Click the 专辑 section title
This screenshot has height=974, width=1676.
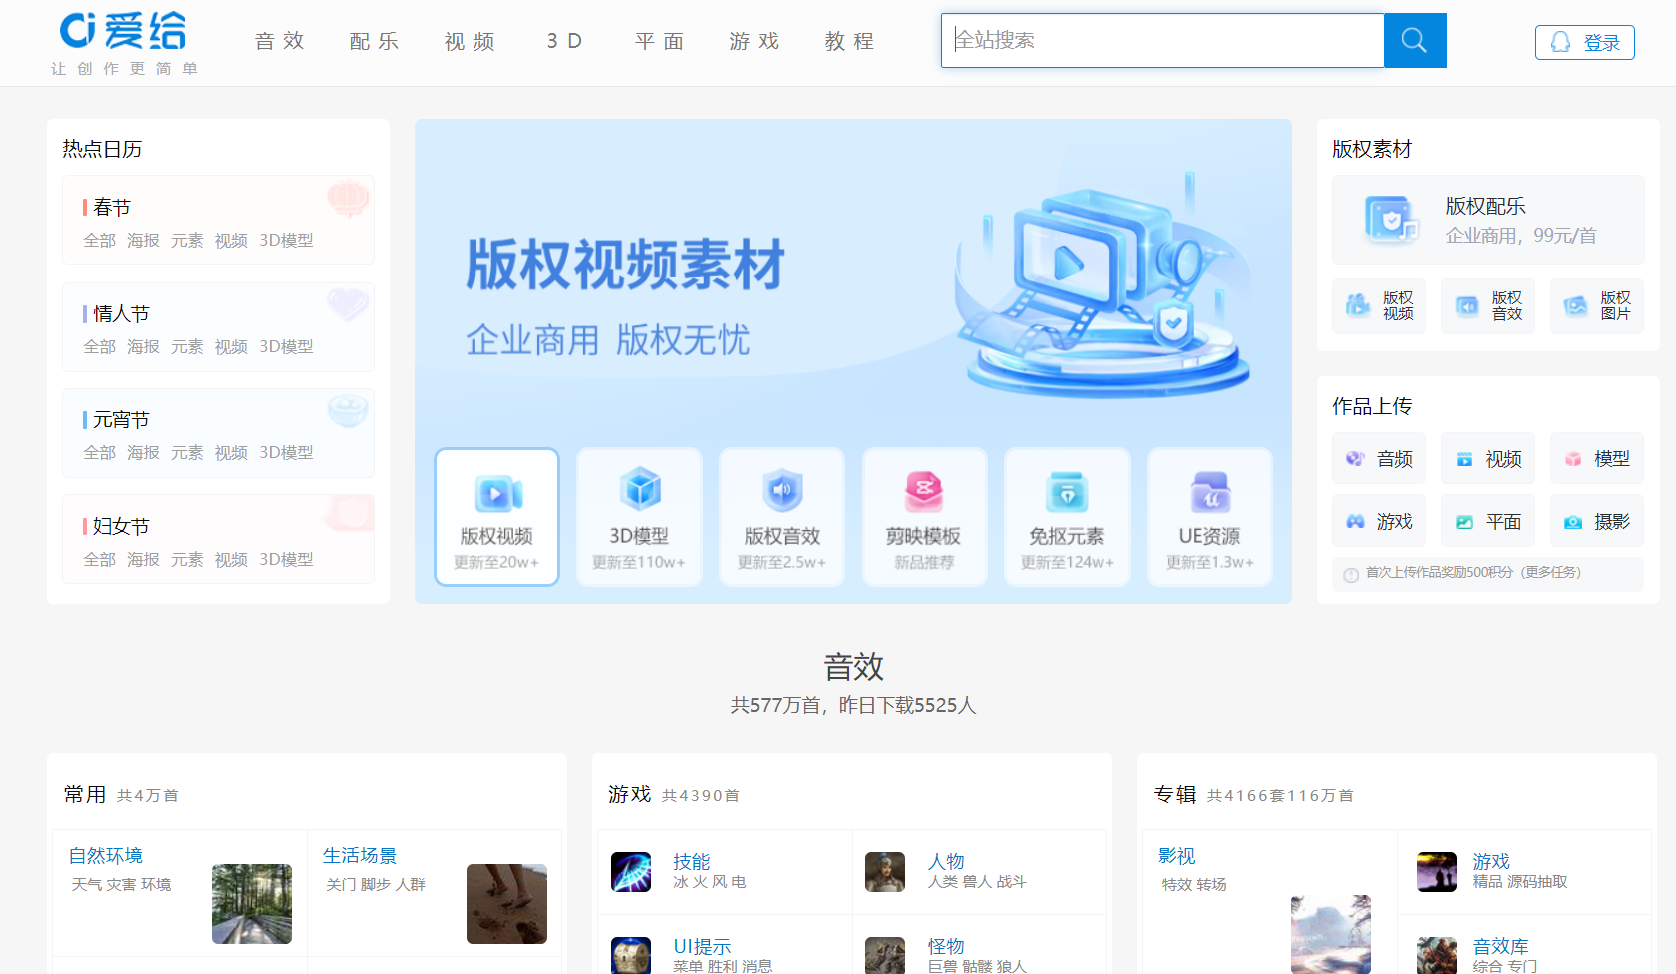[x=1175, y=794]
